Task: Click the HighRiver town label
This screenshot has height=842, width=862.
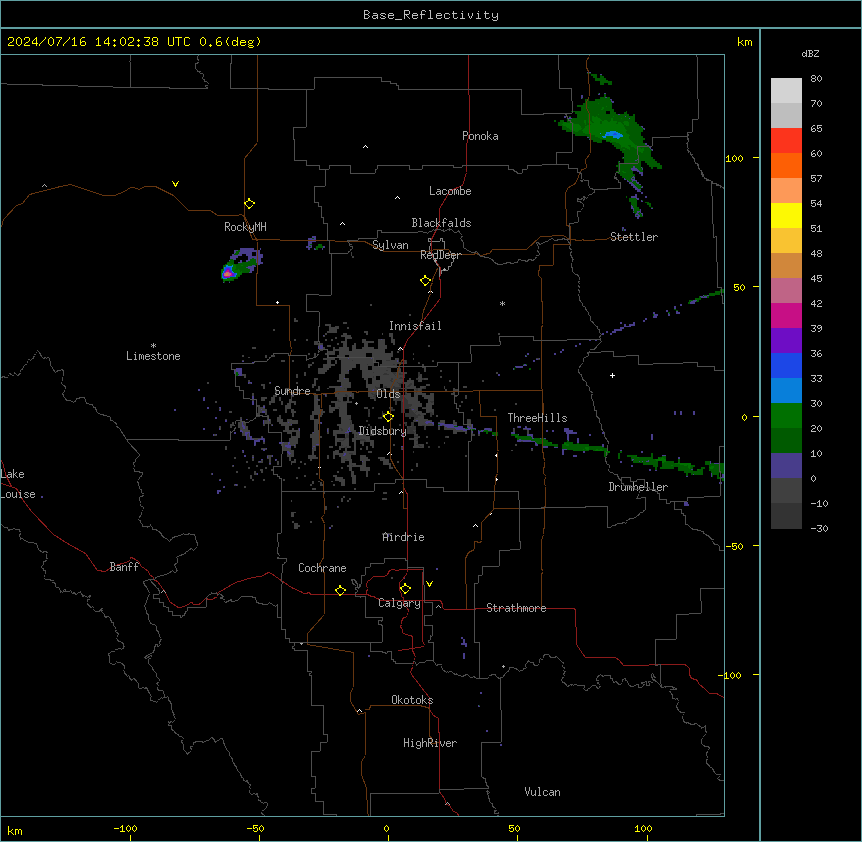Action: click(x=430, y=743)
